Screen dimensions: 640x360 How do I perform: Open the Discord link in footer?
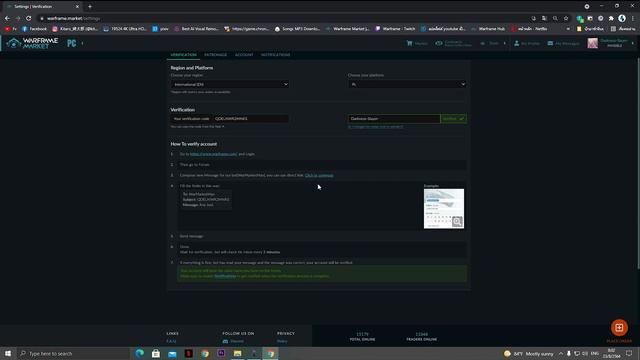click(x=233, y=341)
